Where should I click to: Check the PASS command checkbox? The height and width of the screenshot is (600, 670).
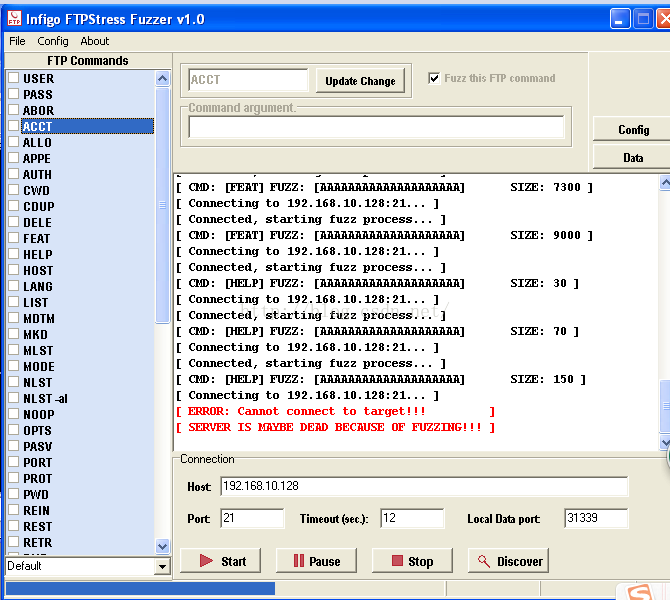tap(14, 94)
